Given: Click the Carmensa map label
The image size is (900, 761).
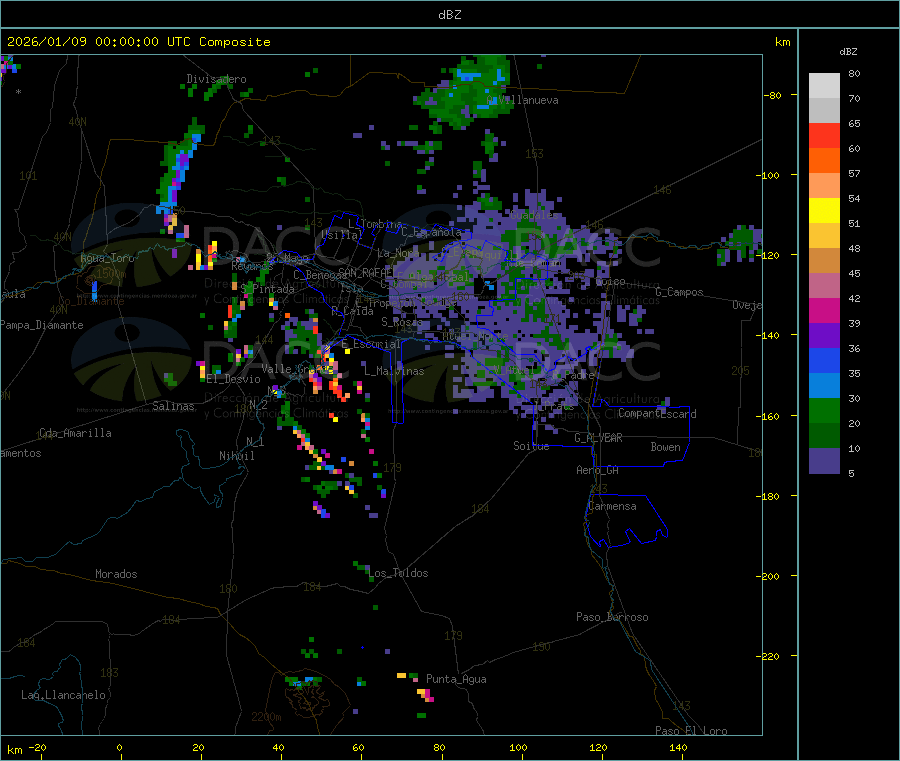Looking at the screenshot, I should pyautogui.click(x=613, y=506).
